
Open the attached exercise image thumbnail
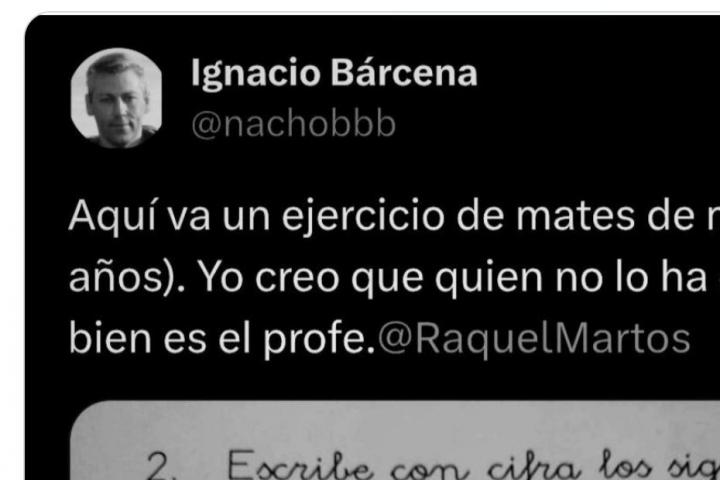pos(395,440)
